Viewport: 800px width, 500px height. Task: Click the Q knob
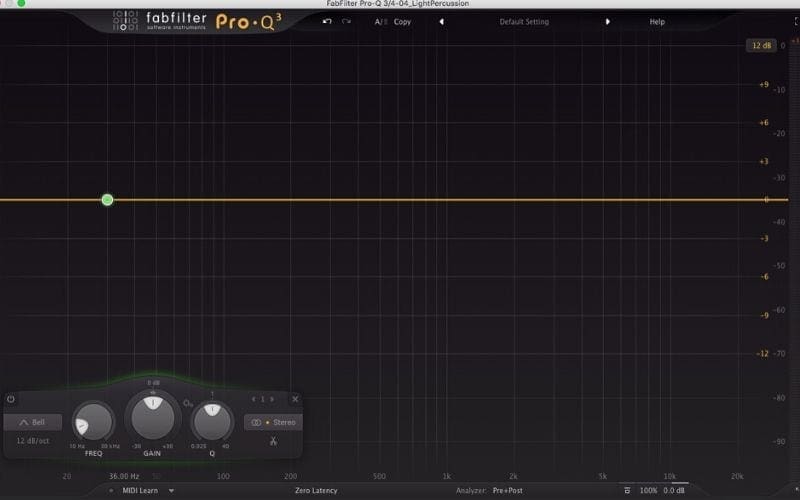[212, 422]
